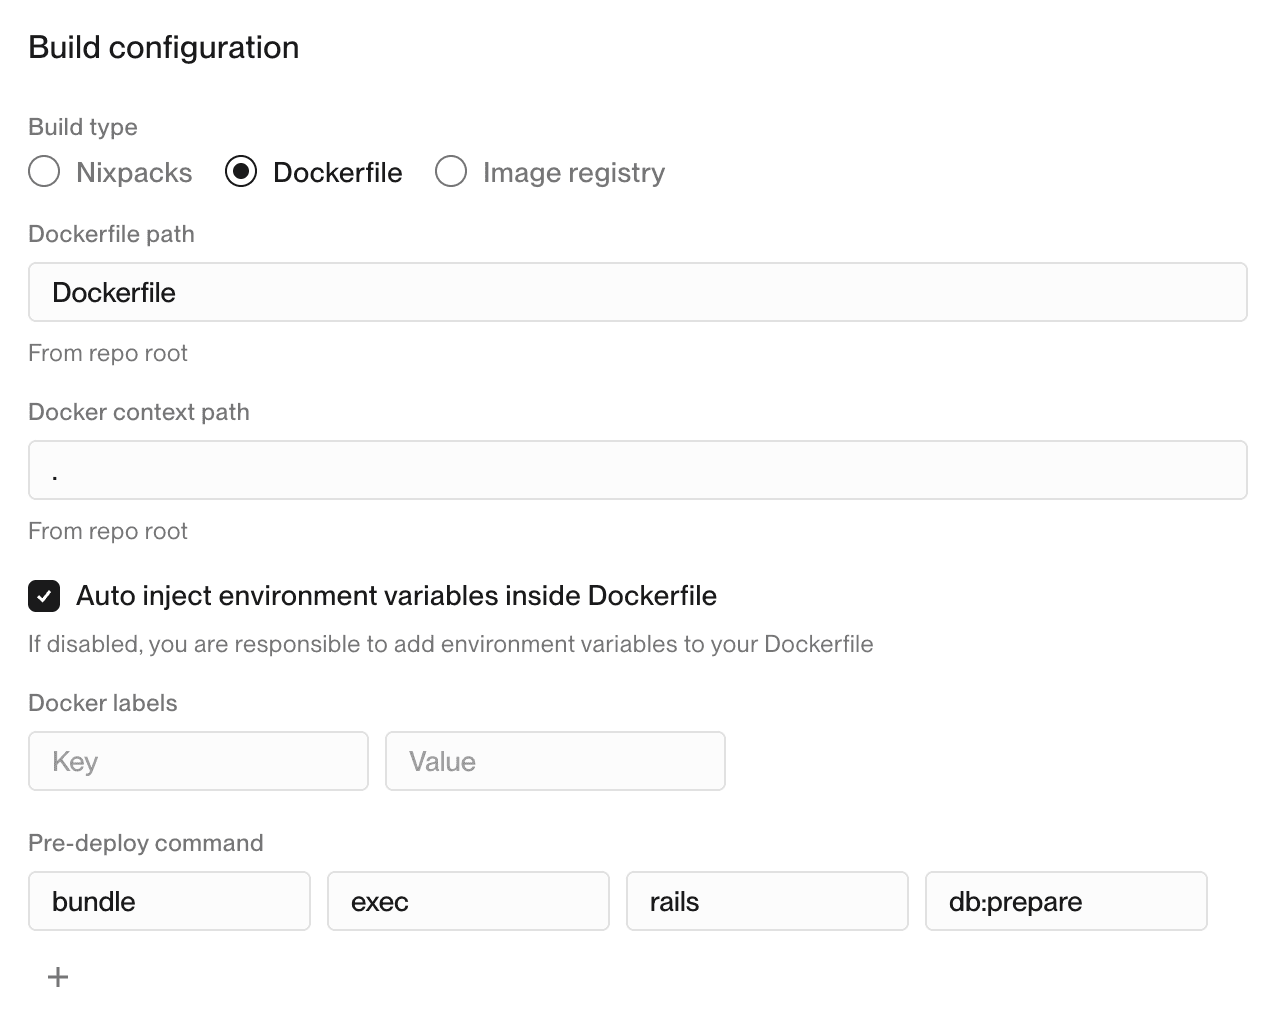
Task: Select the 'rails' pre-deploy command field
Action: pyautogui.click(x=767, y=901)
